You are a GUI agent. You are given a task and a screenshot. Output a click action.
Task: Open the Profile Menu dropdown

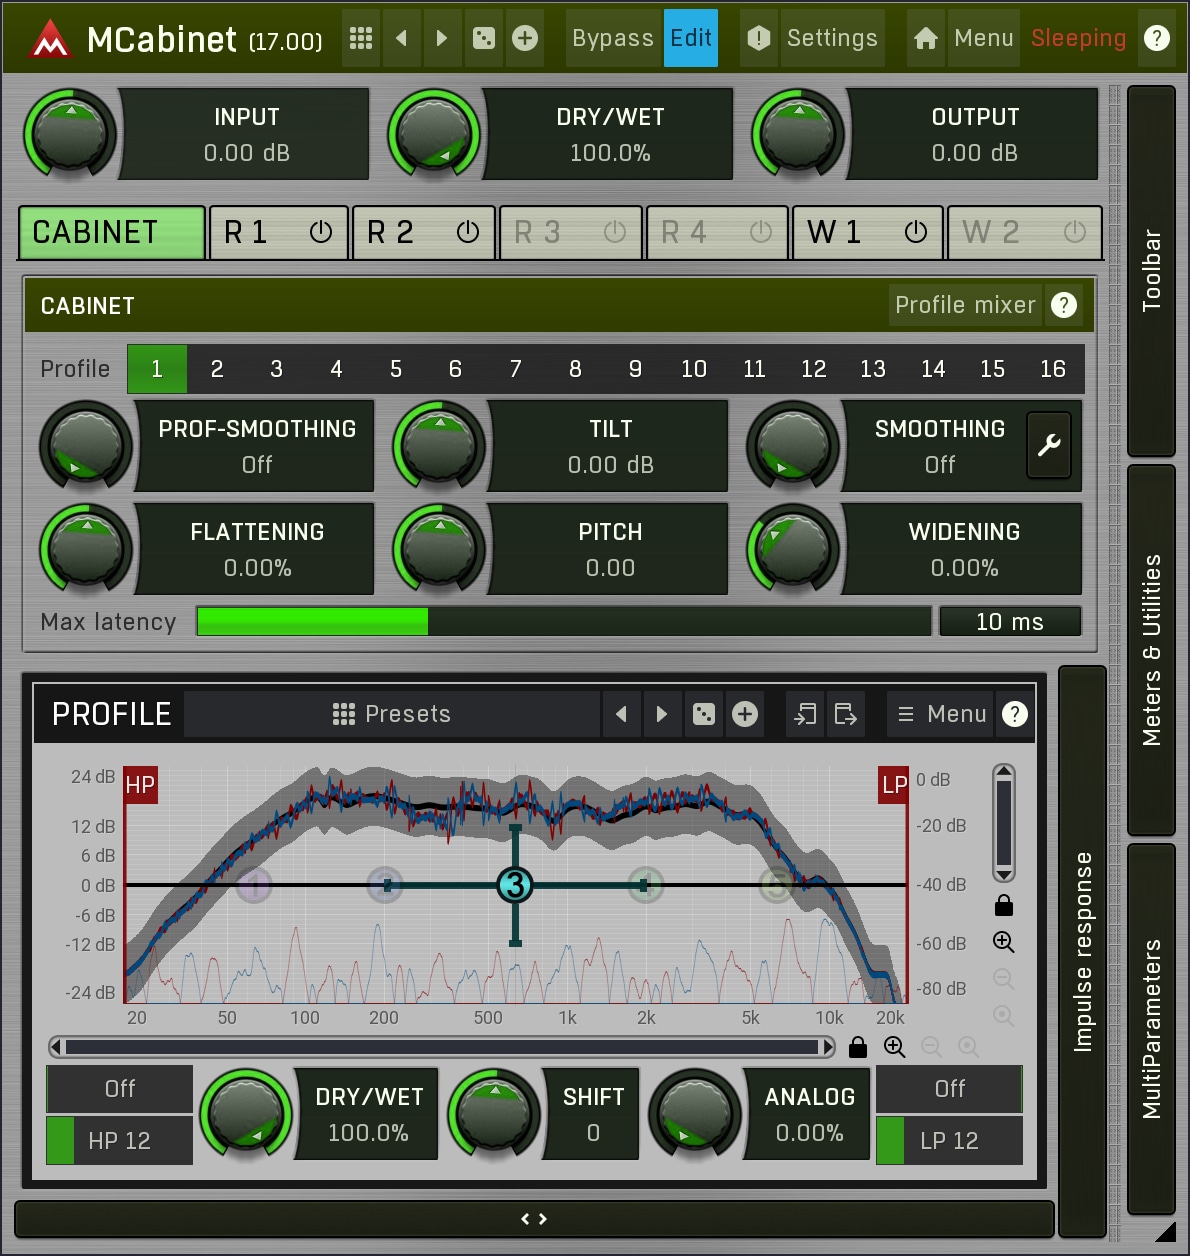click(x=941, y=714)
